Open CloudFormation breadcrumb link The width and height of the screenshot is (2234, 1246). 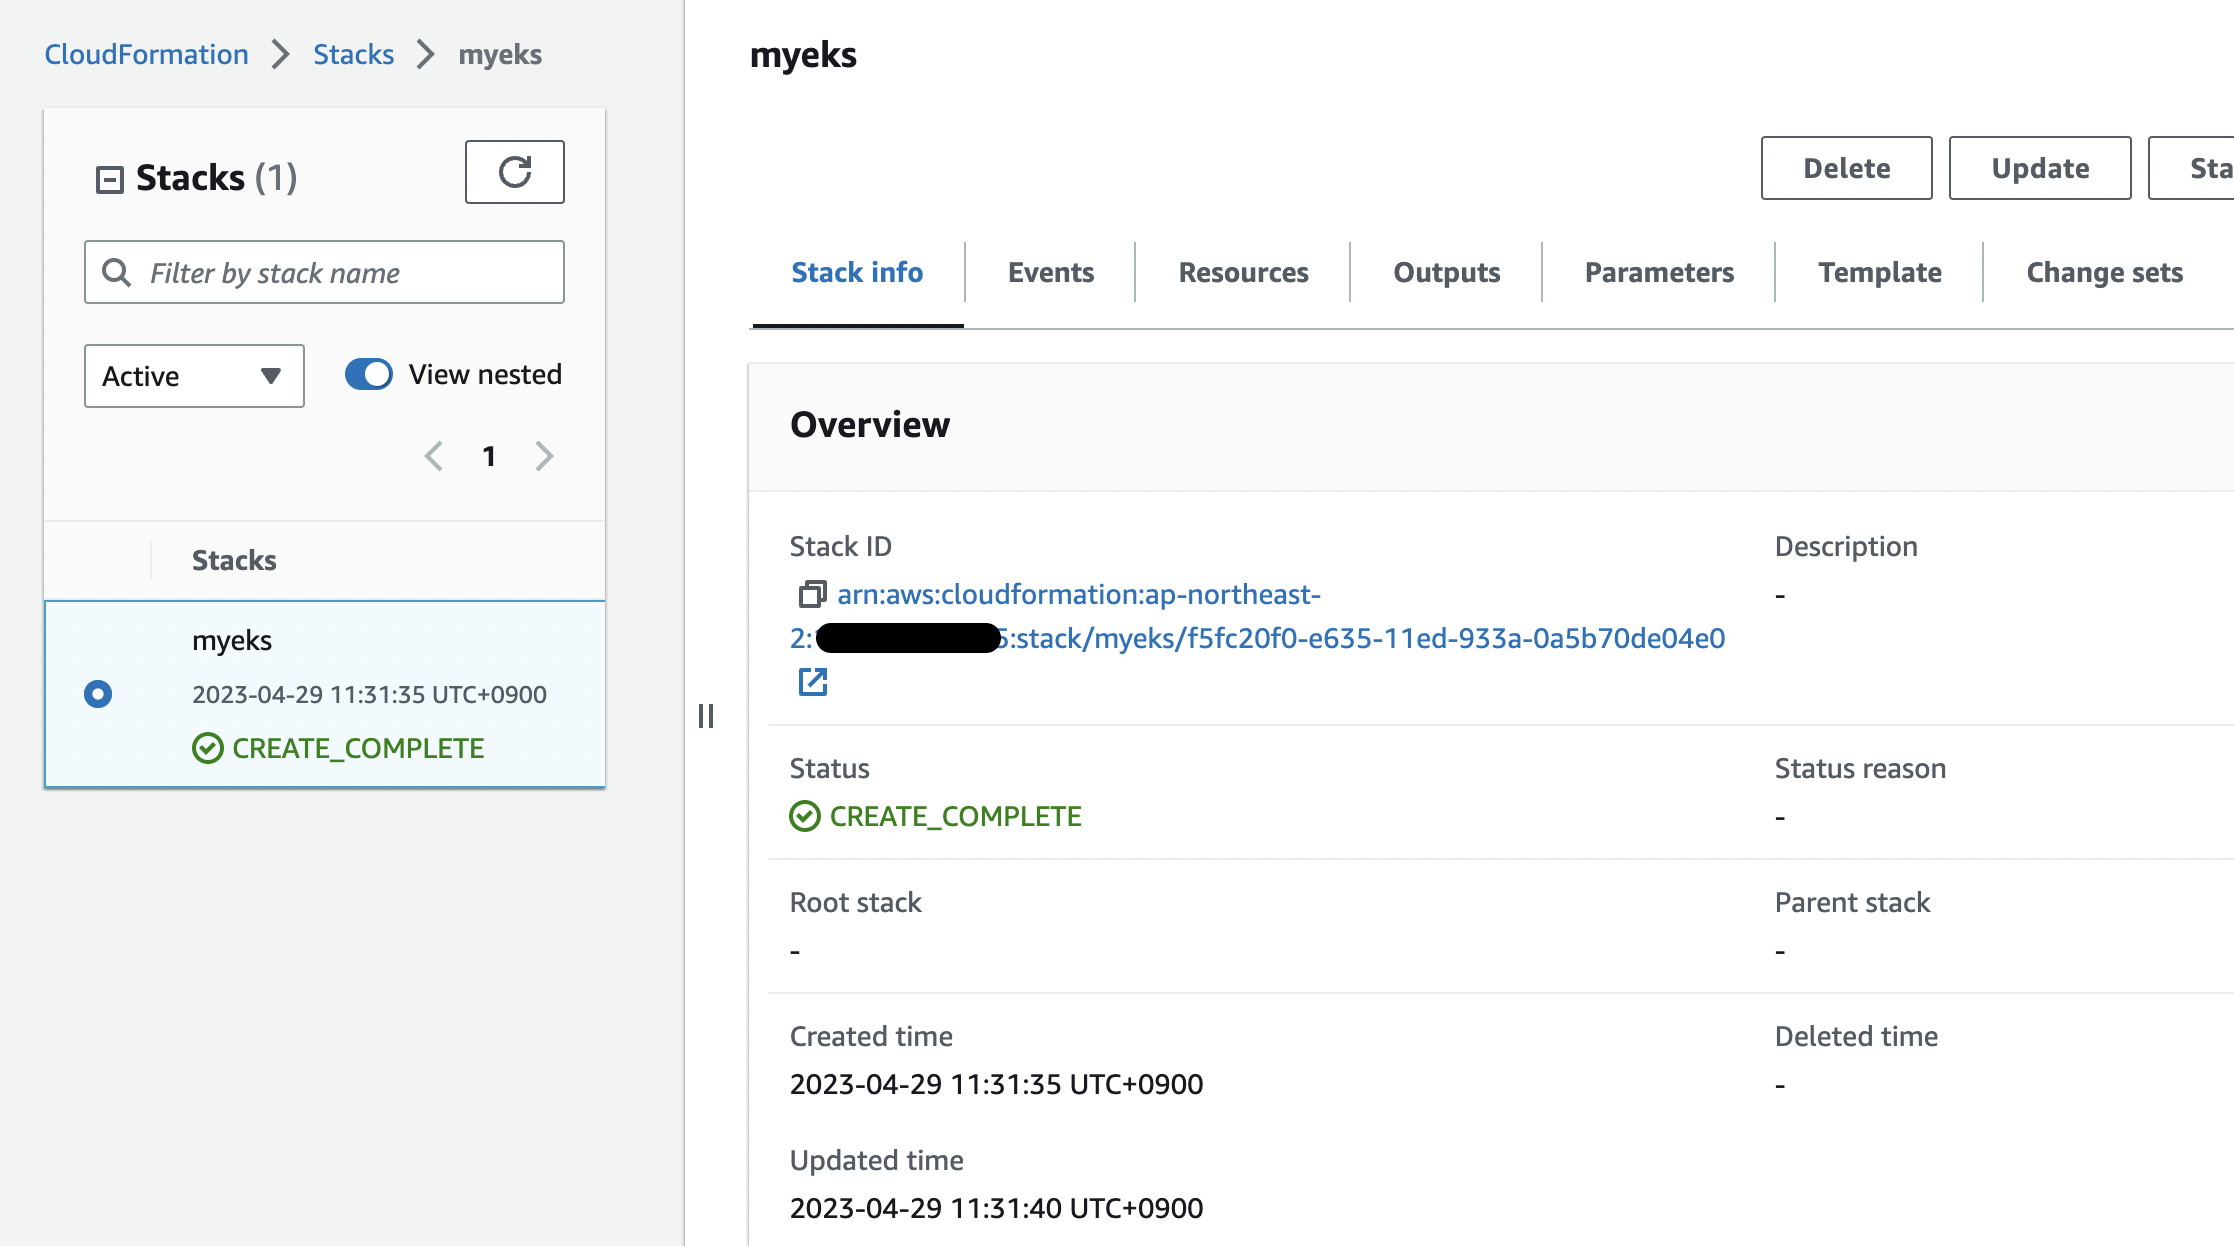[x=146, y=54]
